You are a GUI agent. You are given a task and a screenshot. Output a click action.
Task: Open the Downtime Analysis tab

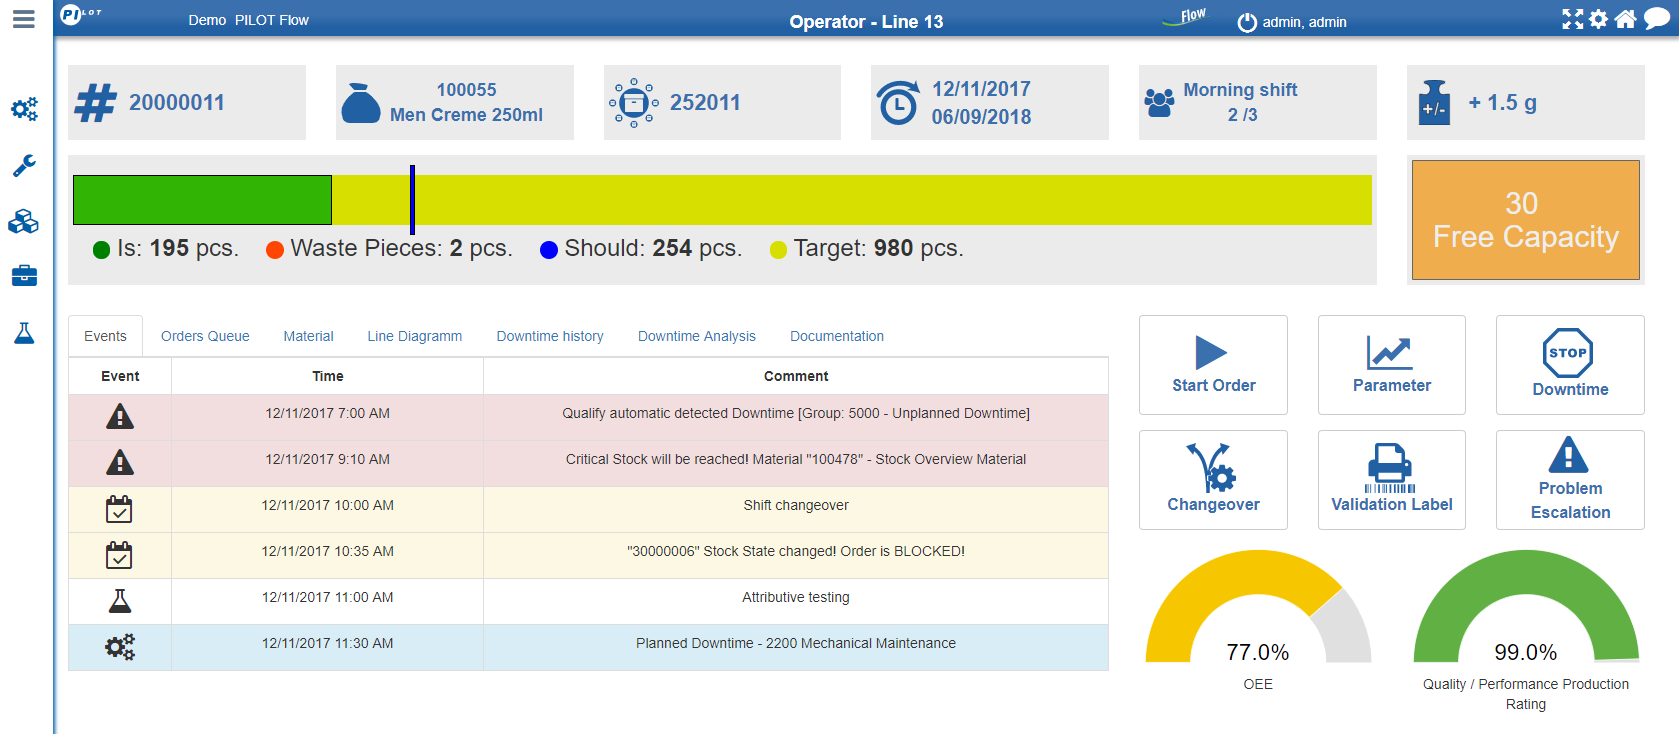tap(697, 336)
